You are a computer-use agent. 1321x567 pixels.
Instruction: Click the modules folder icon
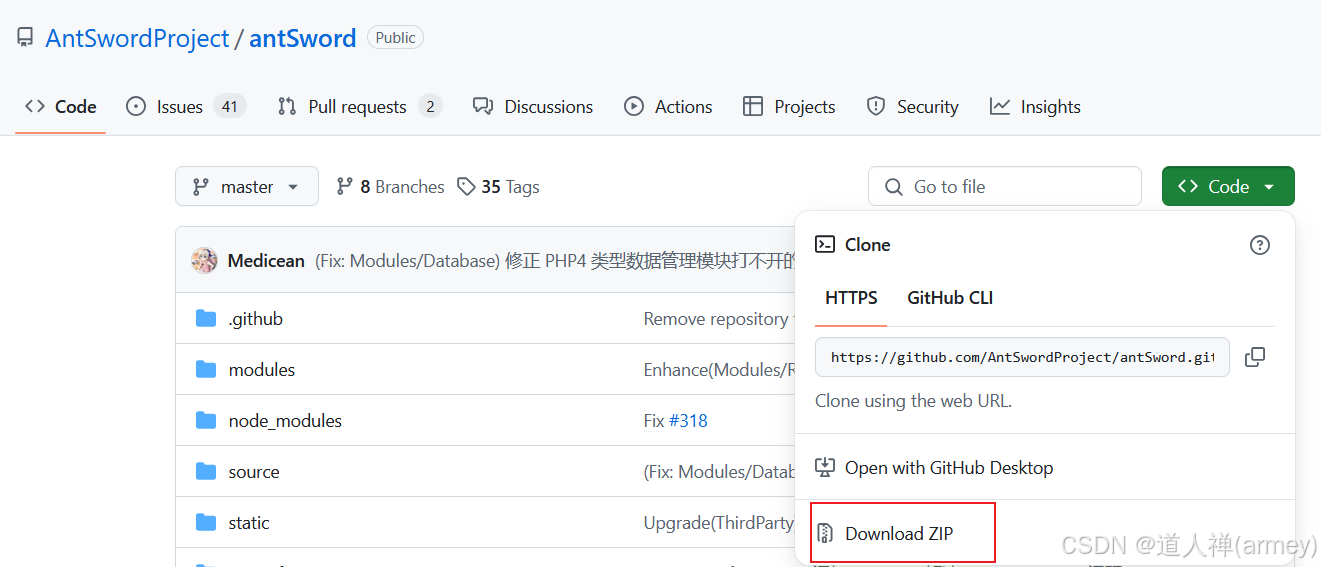pos(206,369)
